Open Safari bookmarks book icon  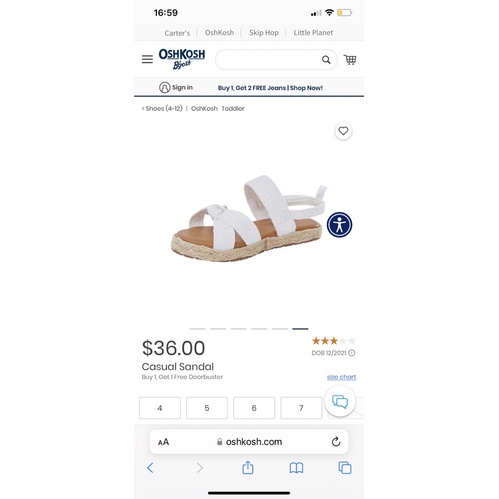pos(296,468)
